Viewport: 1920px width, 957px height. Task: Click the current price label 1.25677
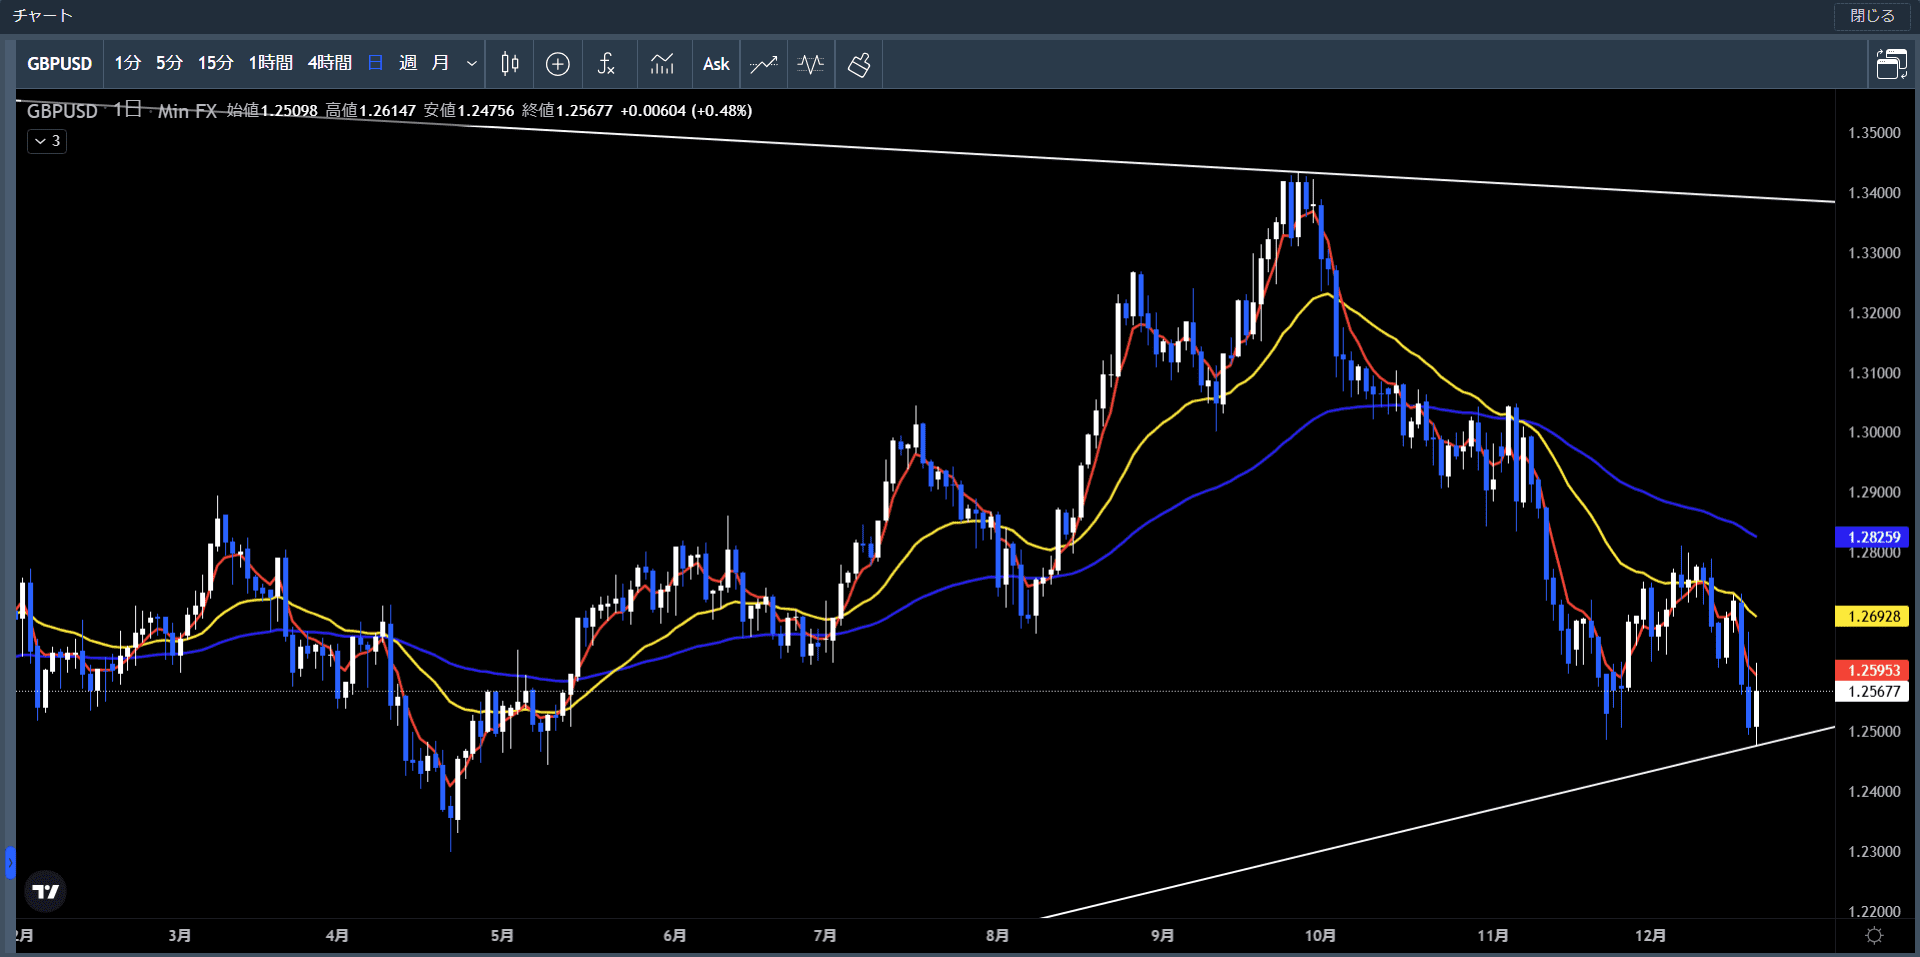click(1873, 691)
